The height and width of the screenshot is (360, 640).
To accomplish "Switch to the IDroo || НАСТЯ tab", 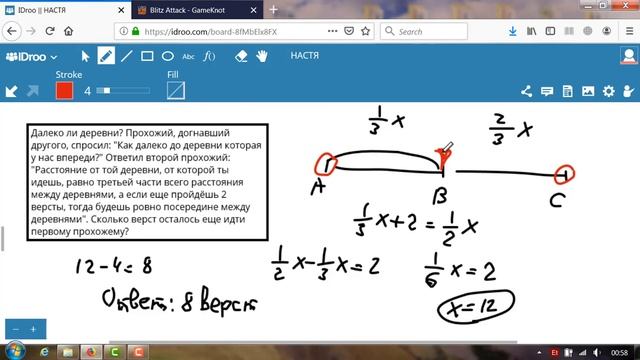I will pos(65,10).
